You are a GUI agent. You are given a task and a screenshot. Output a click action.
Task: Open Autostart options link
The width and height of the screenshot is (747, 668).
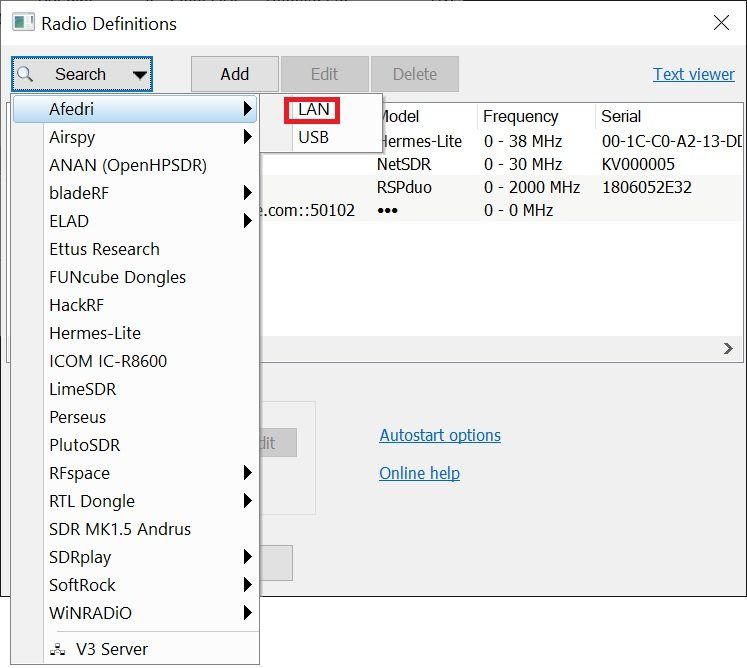point(440,435)
